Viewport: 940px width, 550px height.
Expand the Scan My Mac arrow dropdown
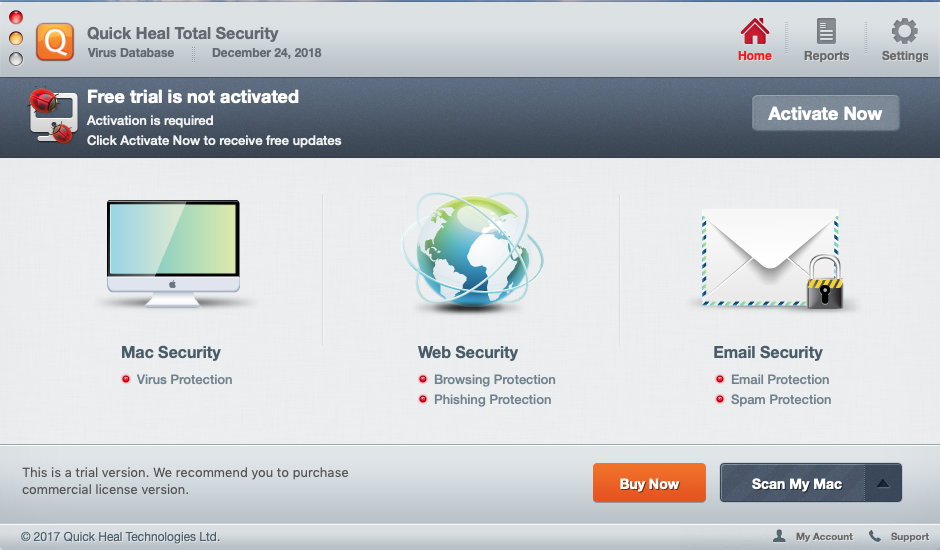coord(883,483)
